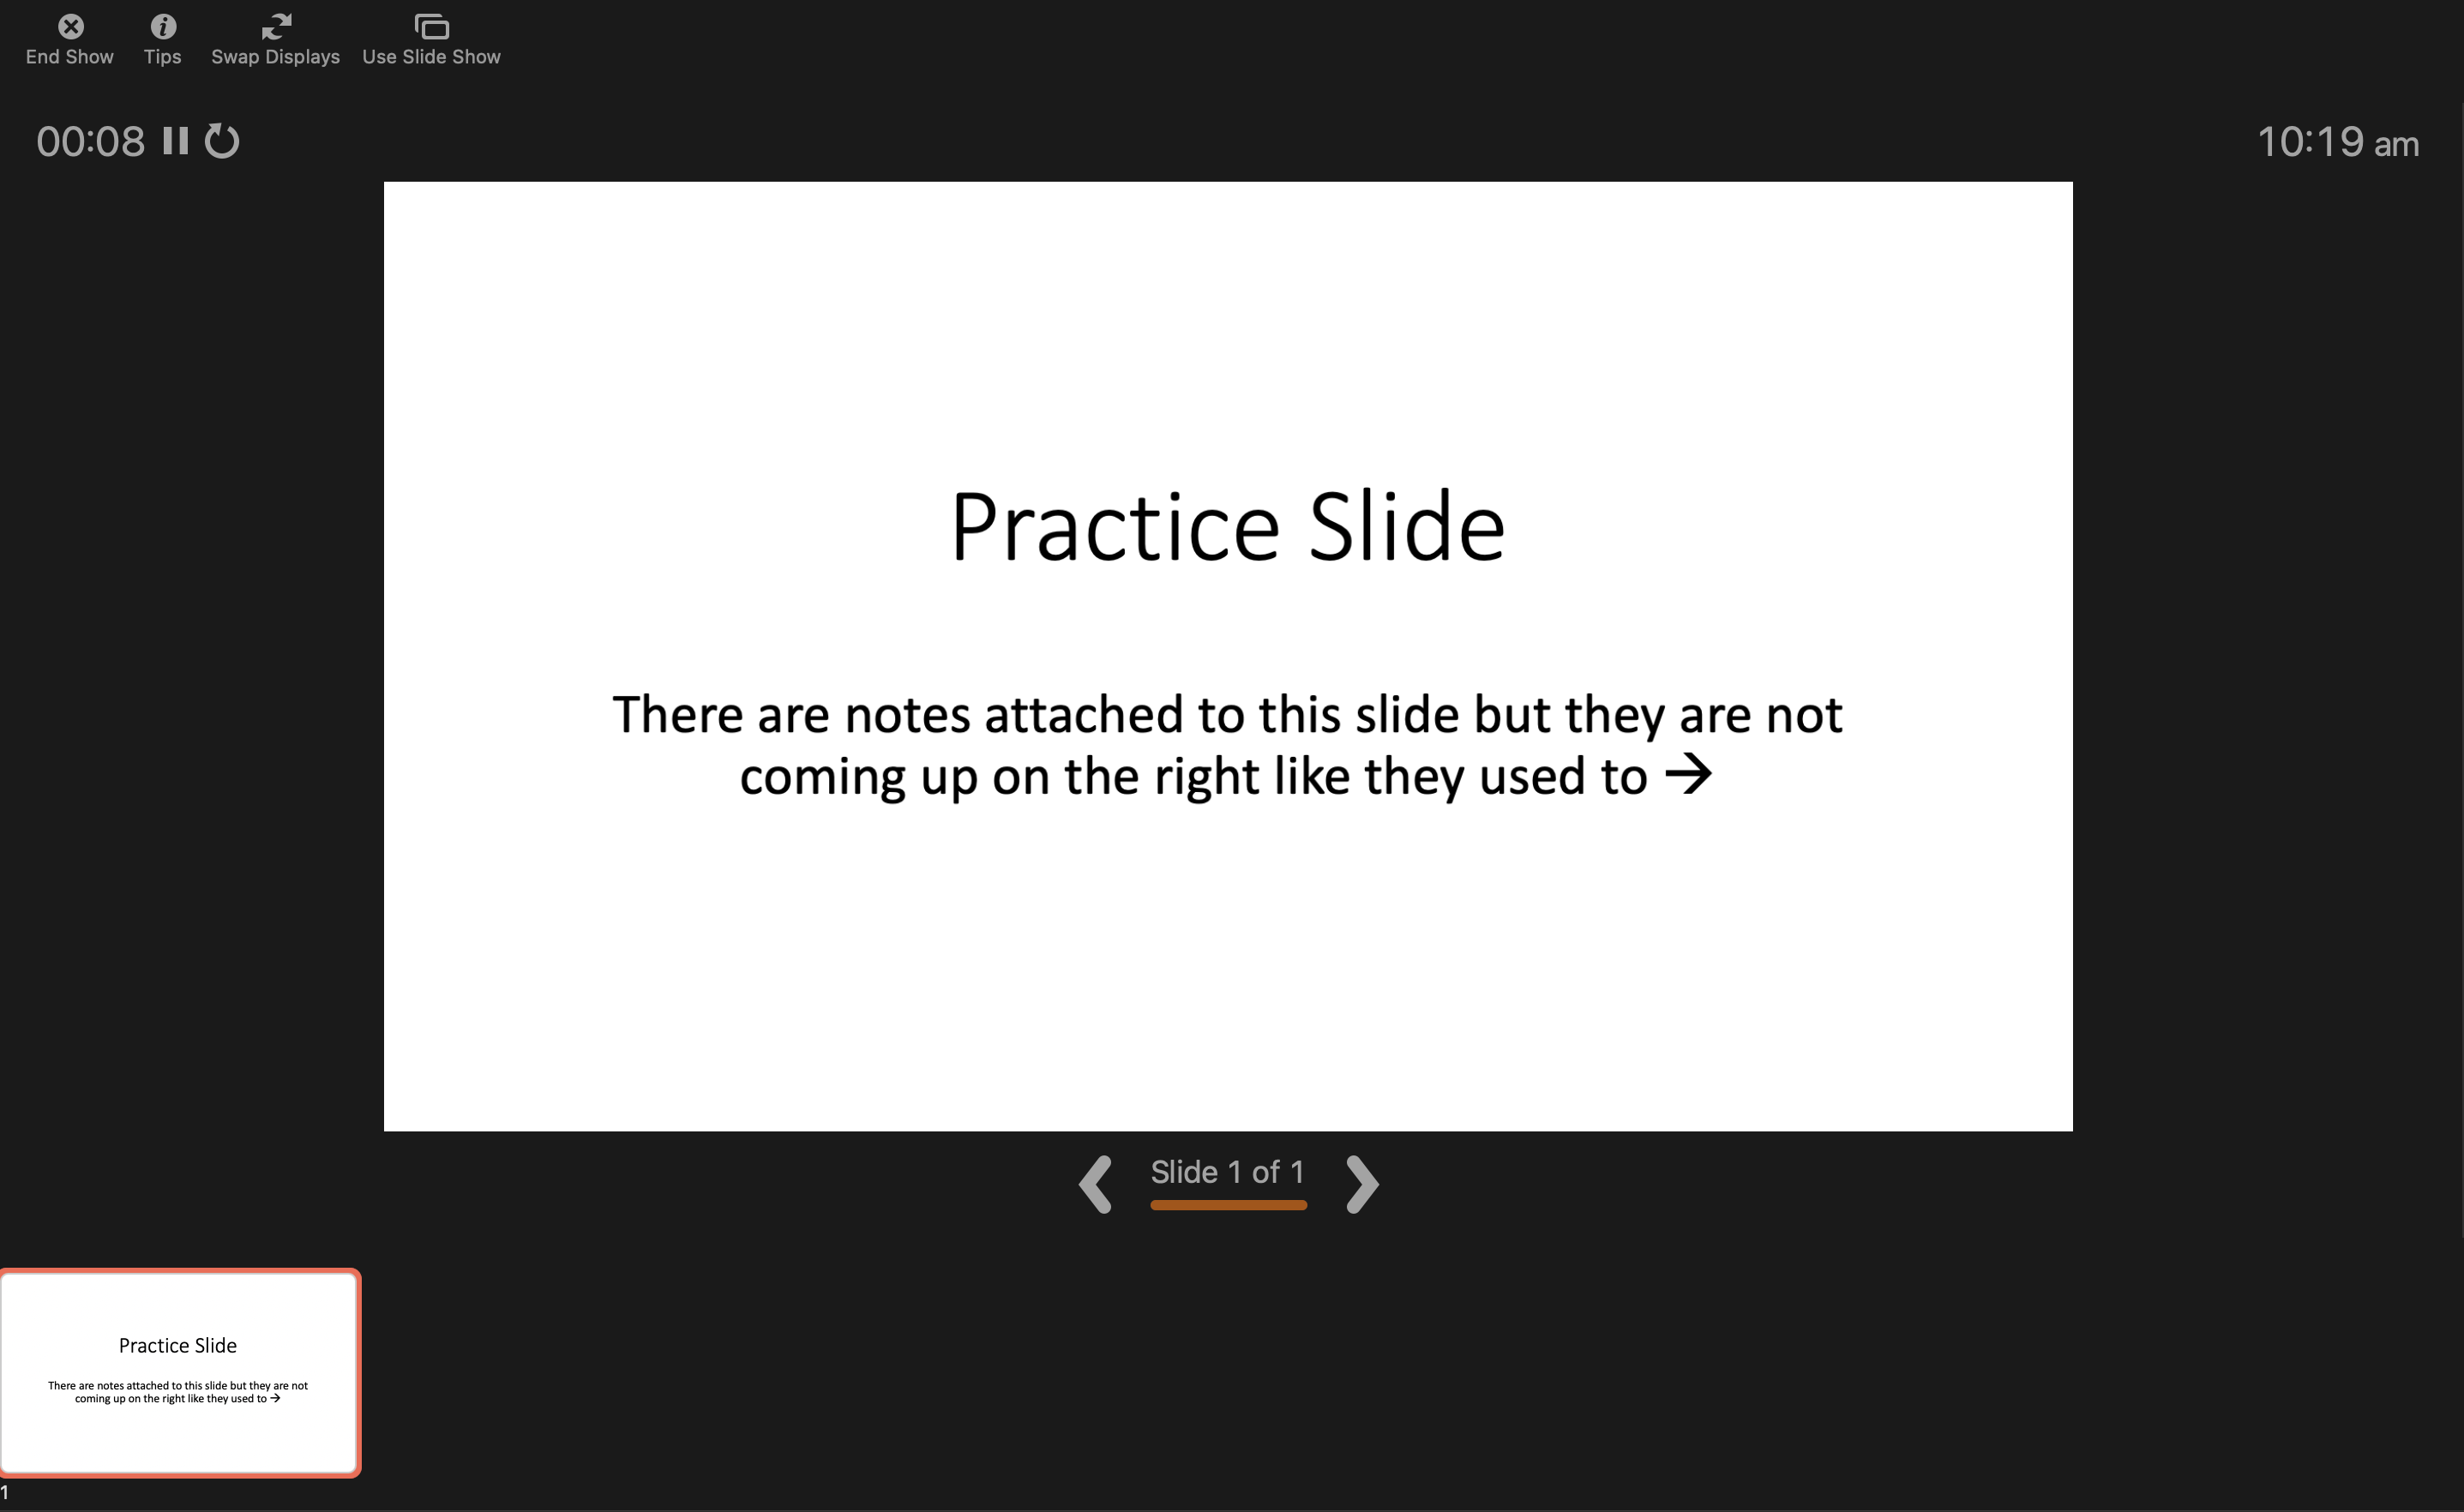Viewport: 2464px width, 1512px height.
Task: Click the Slide 1 of 1 label
Action: pos(1227,1173)
